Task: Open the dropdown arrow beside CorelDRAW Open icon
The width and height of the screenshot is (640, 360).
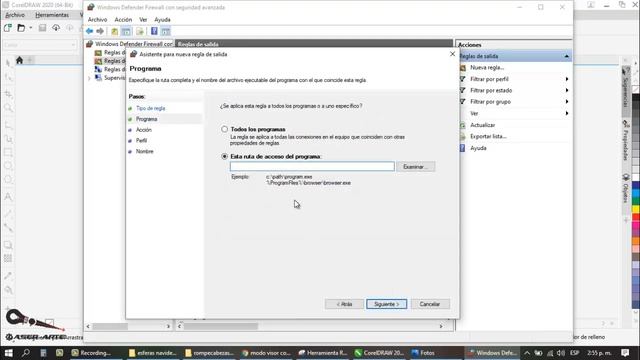Action: tap(31, 28)
